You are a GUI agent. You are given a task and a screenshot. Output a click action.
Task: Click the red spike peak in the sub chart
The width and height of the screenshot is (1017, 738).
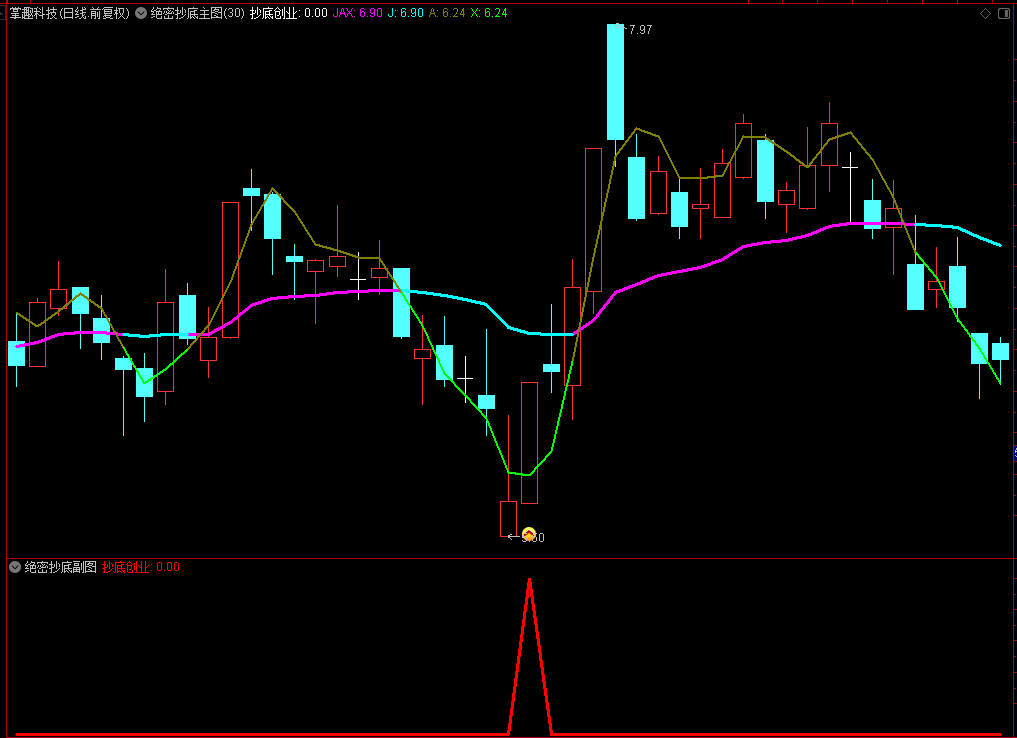530,582
